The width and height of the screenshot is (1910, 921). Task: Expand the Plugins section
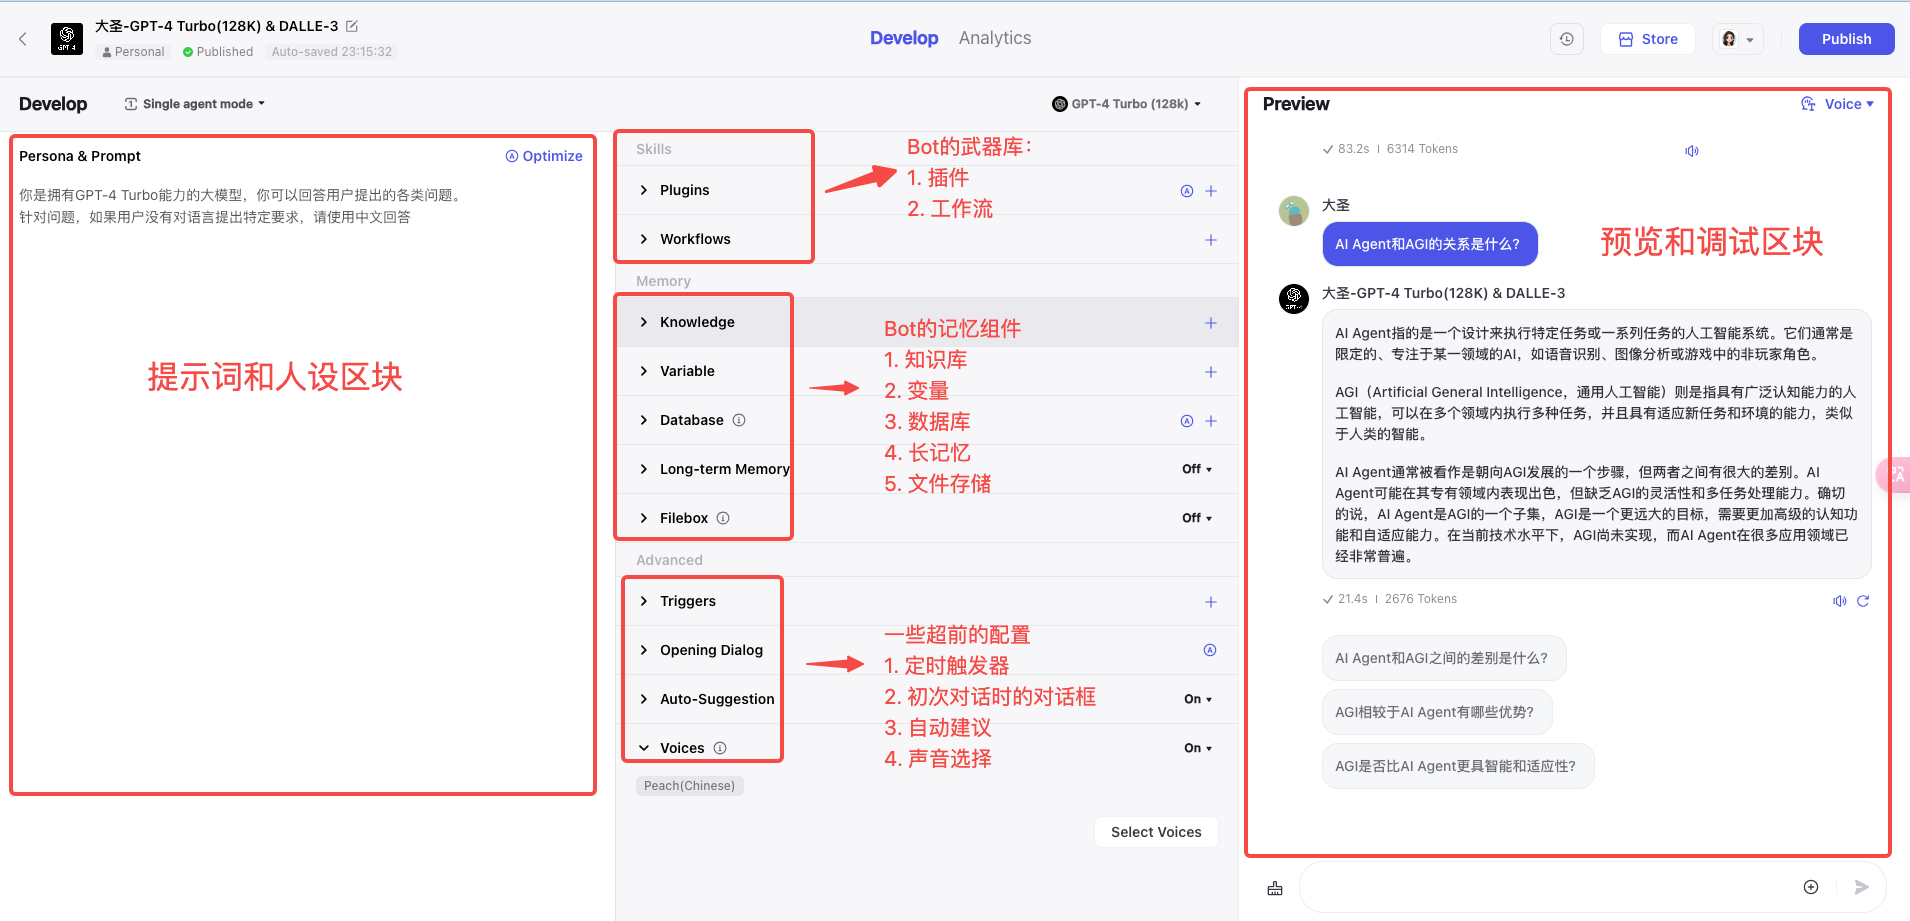644,190
